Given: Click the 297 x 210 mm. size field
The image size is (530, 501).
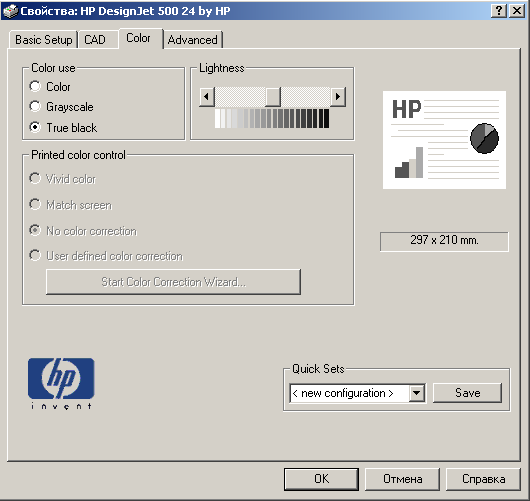Looking at the screenshot, I should point(444,241).
